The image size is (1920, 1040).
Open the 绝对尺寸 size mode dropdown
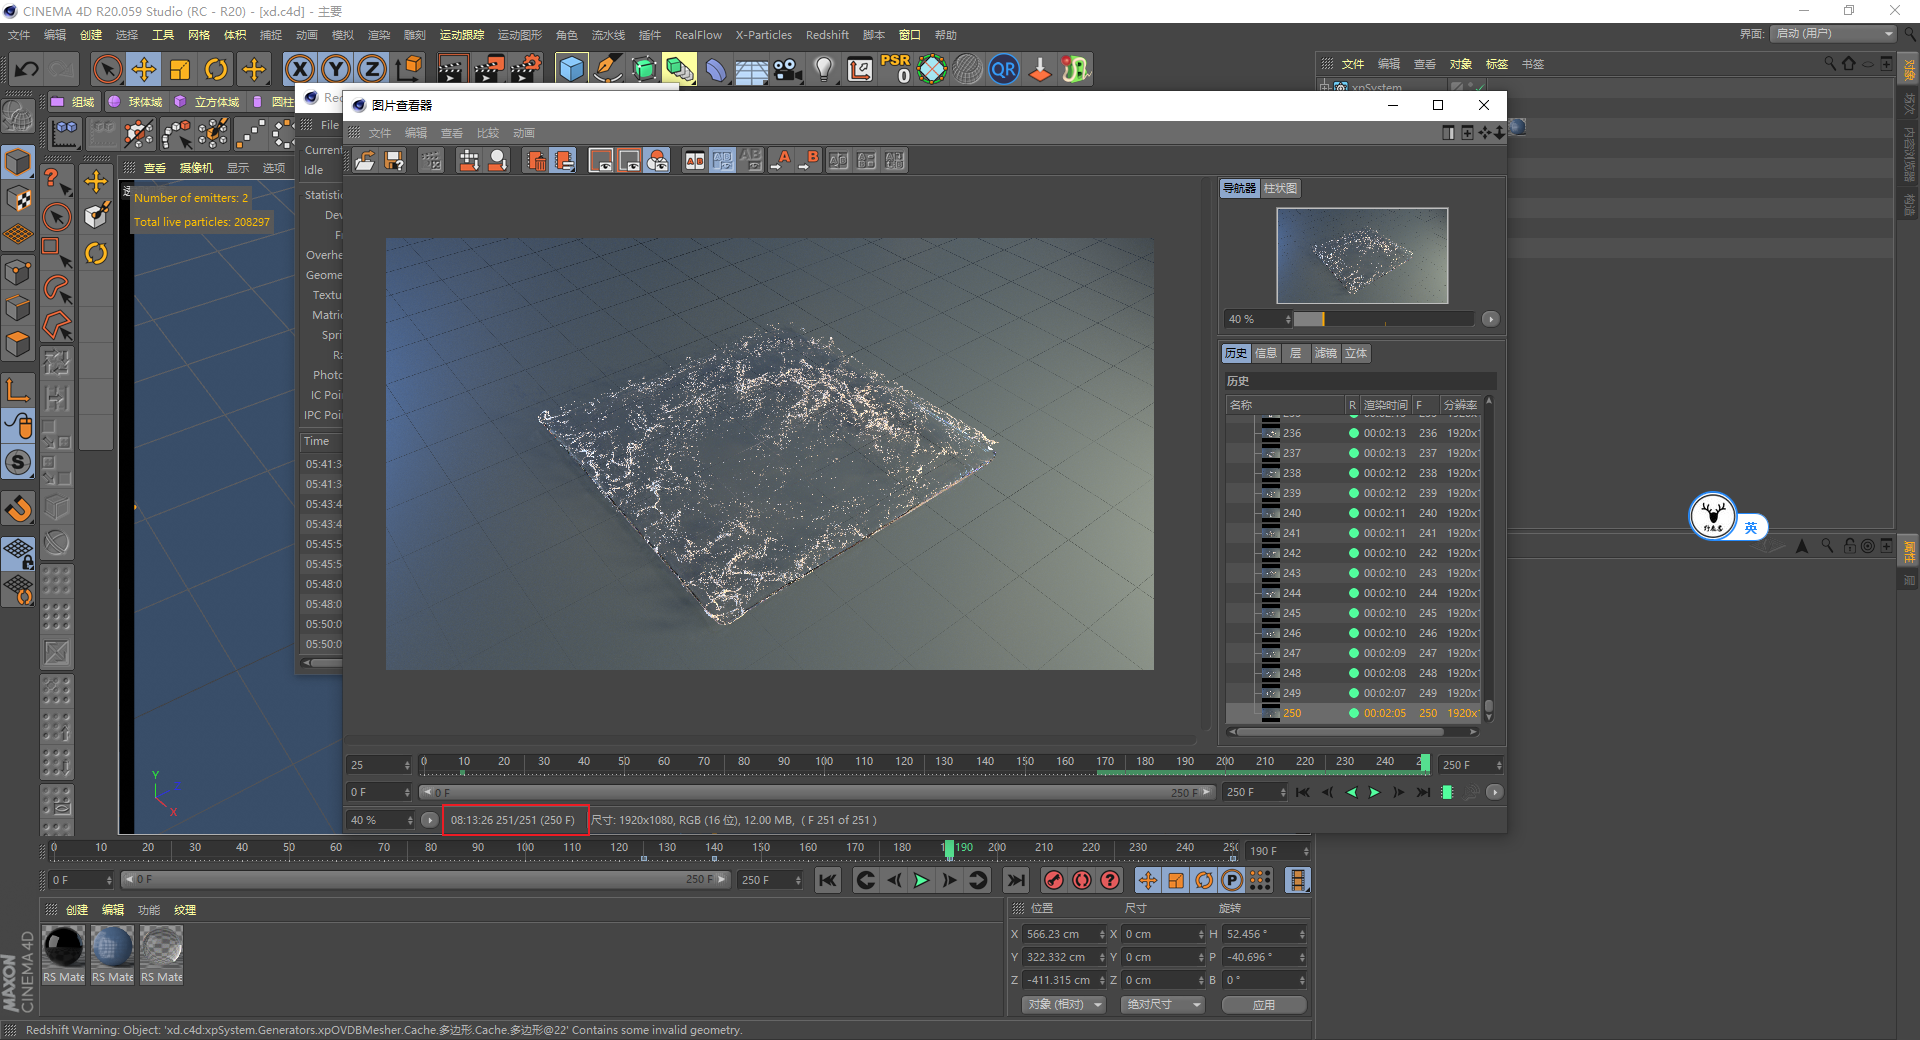pyautogui.click(x=1163, y=1004)
